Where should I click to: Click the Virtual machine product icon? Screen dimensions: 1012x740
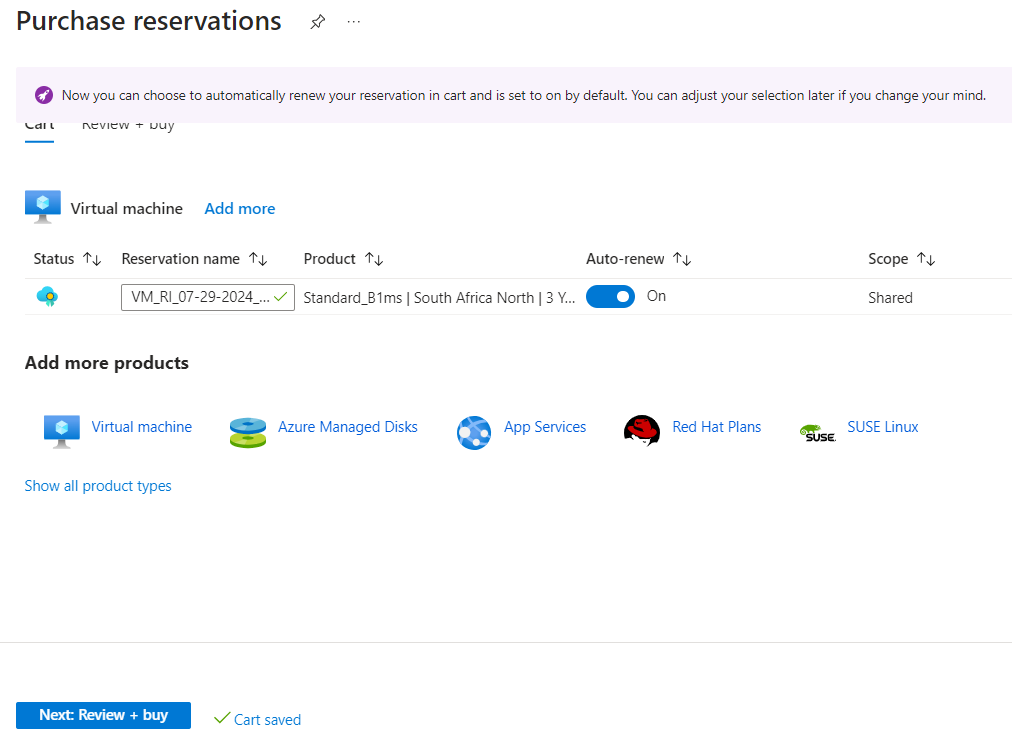60,427
